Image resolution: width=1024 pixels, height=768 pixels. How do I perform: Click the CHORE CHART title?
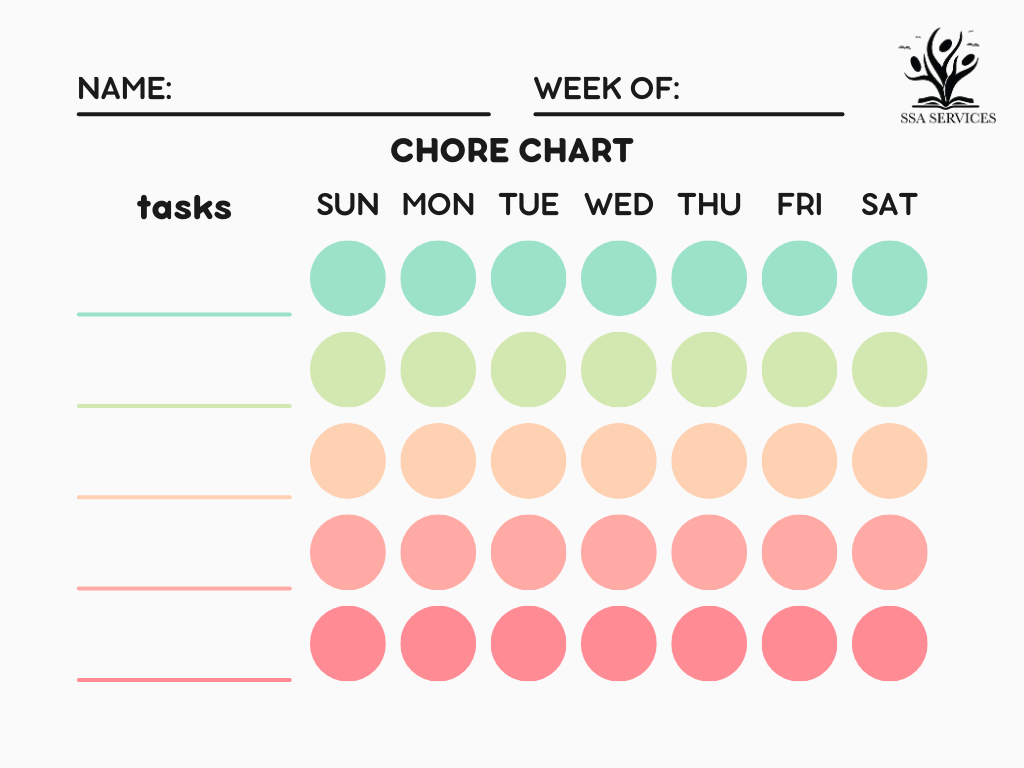pos(512,151)
